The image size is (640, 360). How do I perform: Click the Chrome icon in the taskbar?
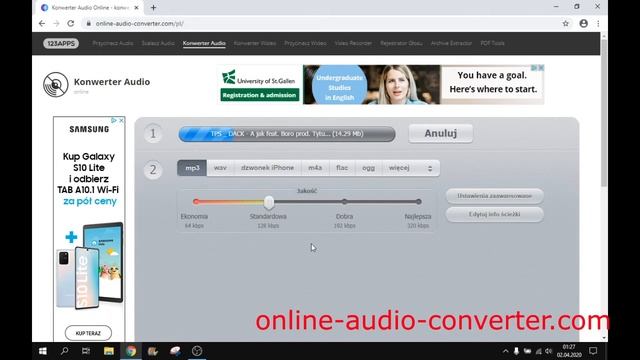pyautogui.click(x=131, y=351)
